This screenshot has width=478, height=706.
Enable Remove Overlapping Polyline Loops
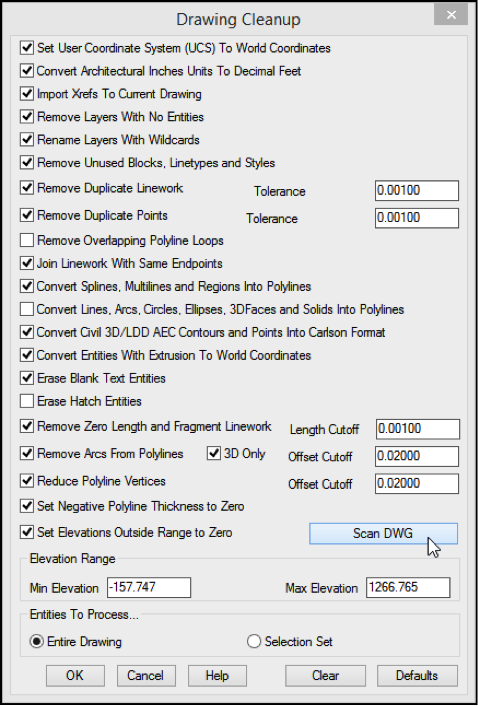point(27,240)
